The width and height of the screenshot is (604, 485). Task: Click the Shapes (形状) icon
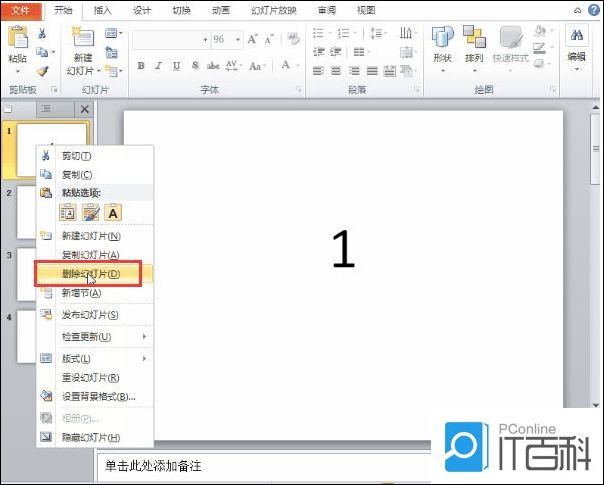(442, 38)
